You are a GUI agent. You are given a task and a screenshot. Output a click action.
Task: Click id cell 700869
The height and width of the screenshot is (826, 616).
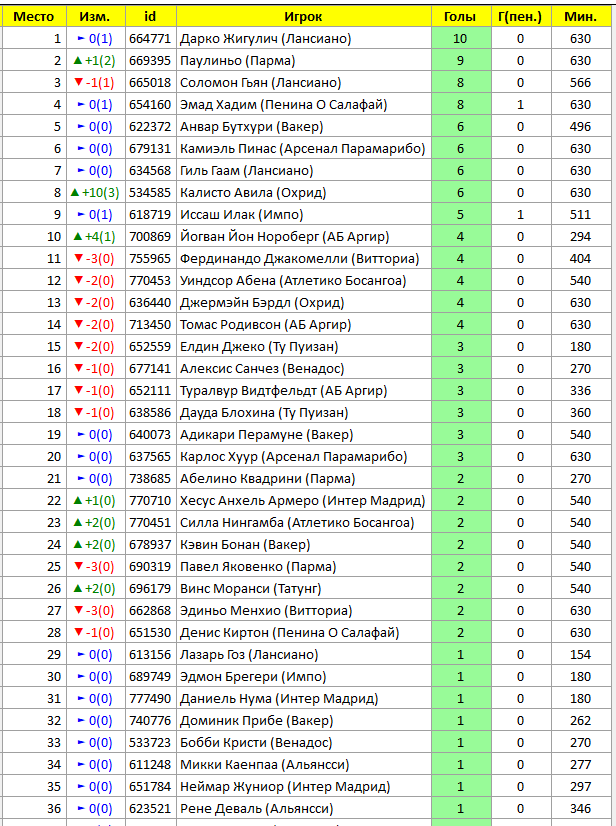click(151, 237)
